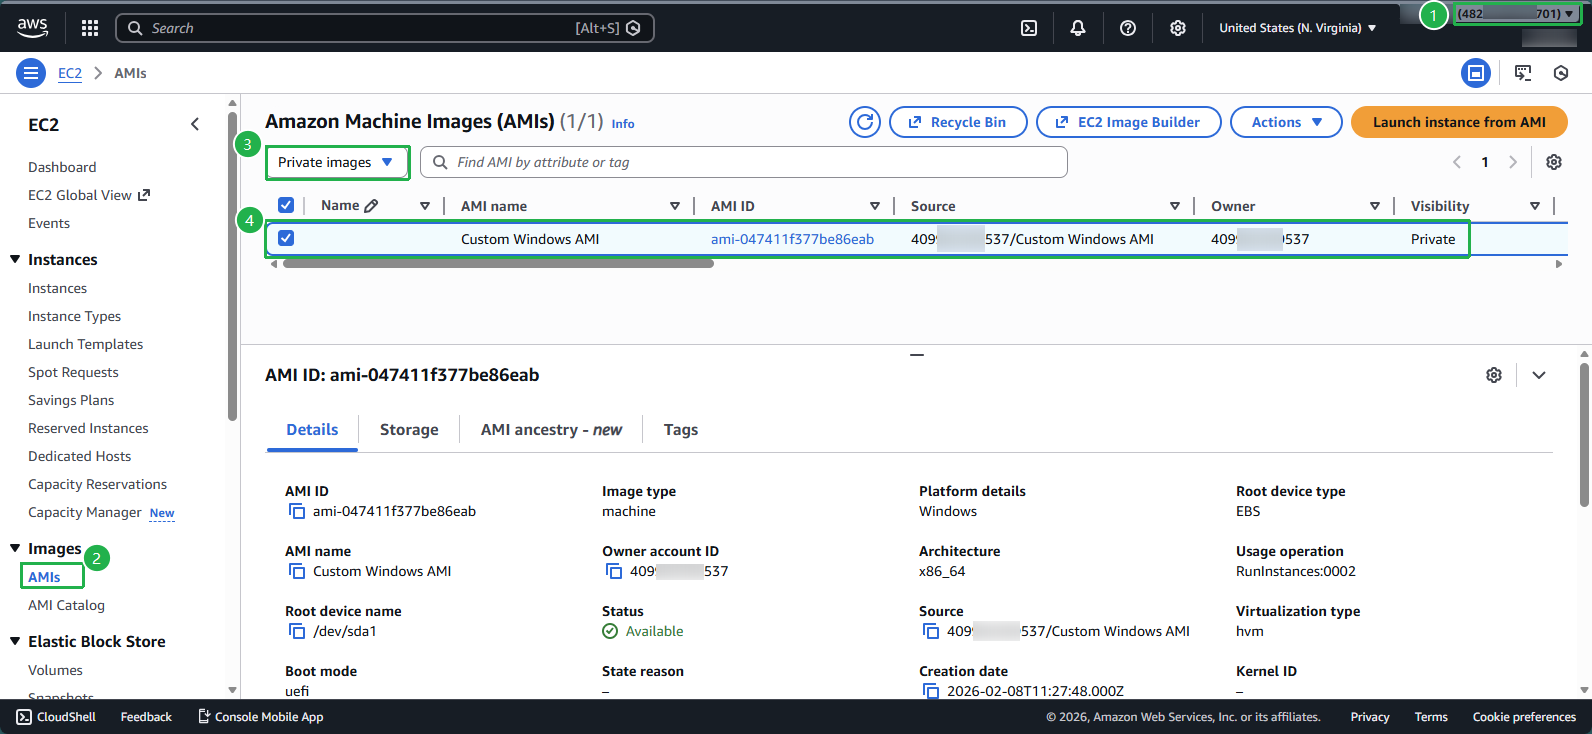Open the notifications bell
The width and height of the screenshot is (1592, 734).
(1078, 28)
